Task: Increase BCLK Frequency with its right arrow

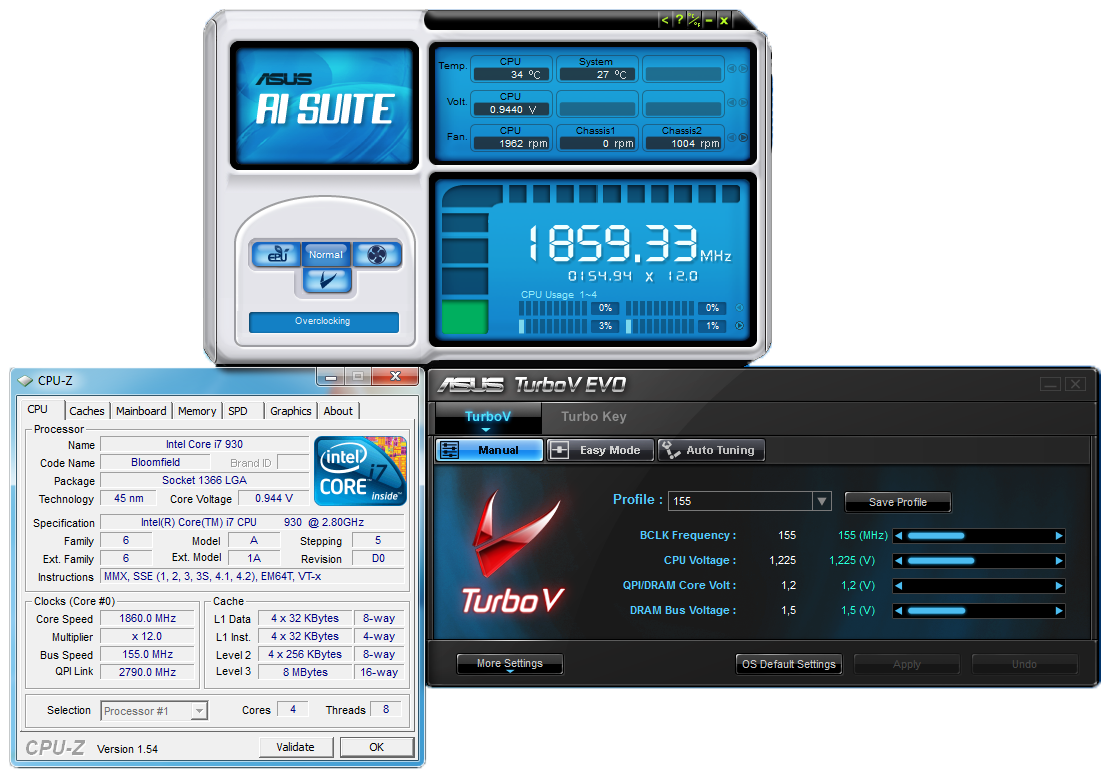Action: pos(1059,536)
